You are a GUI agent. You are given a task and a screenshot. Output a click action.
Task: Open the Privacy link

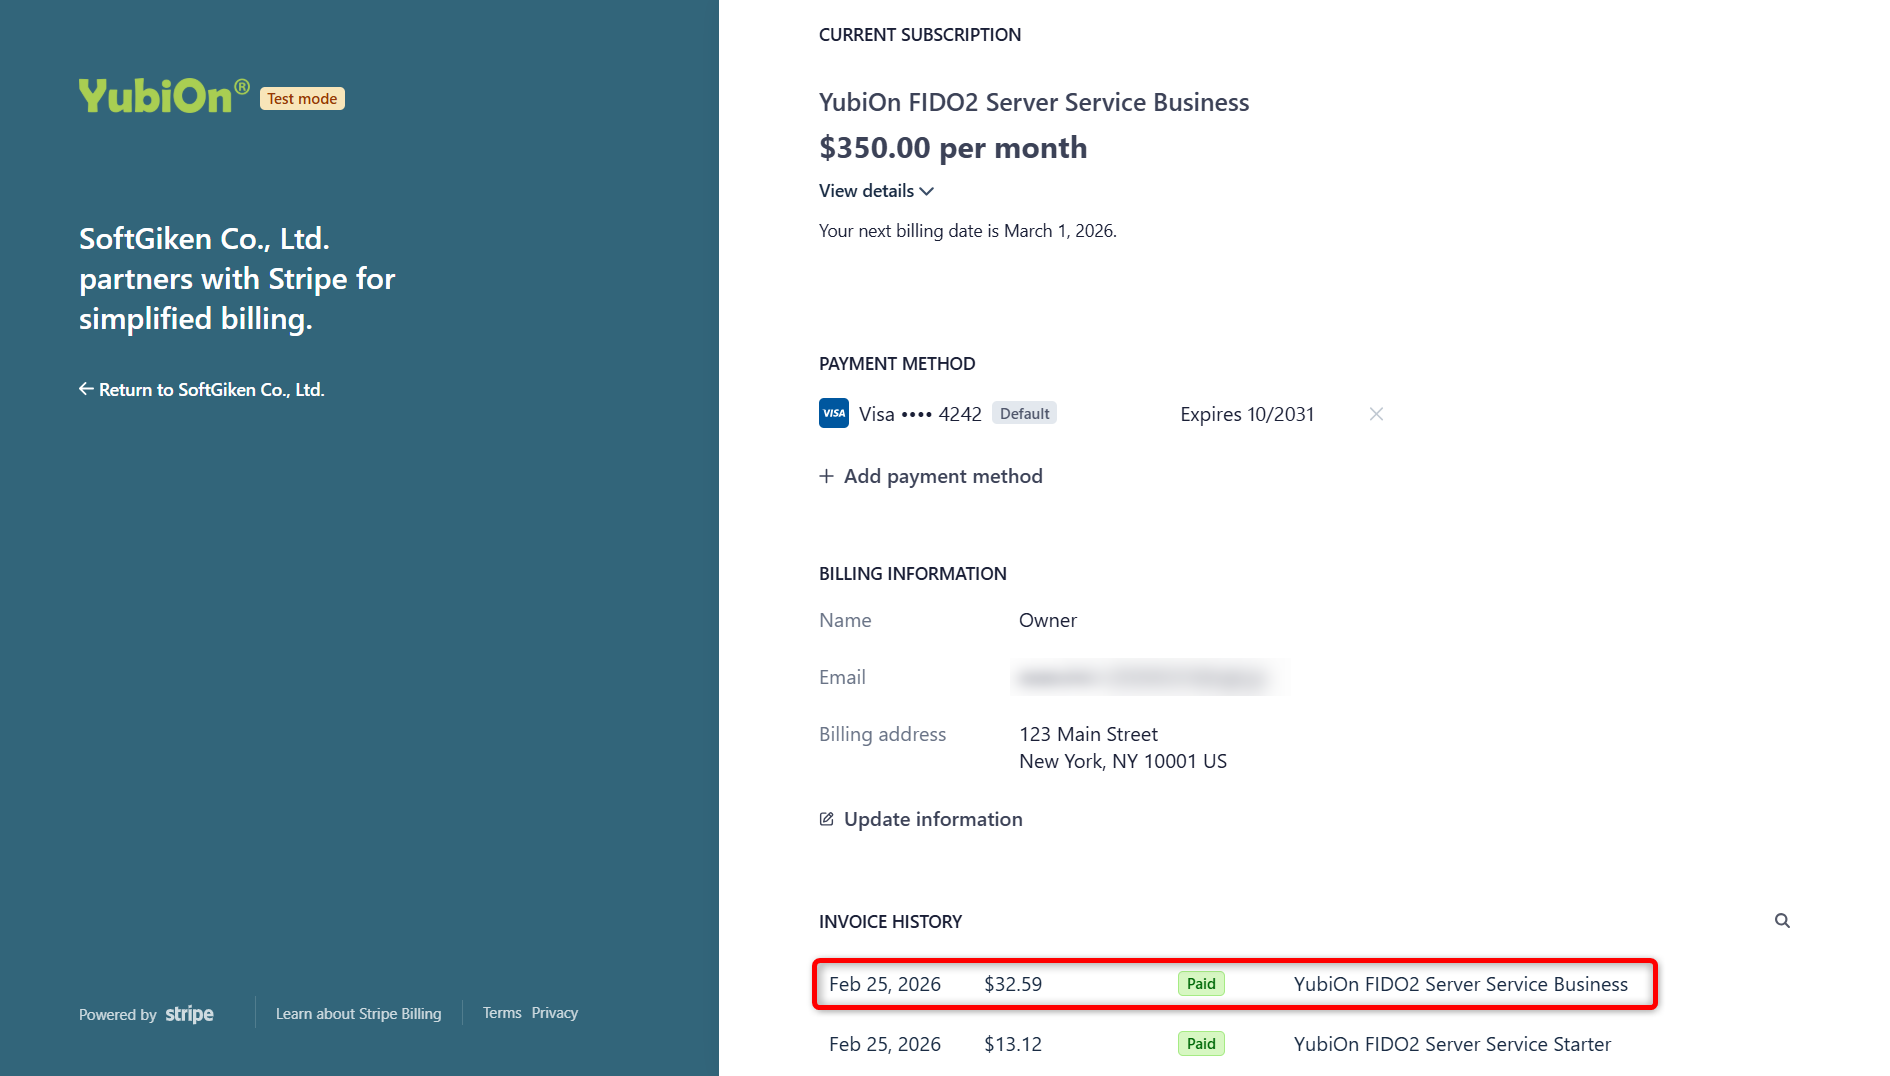(555, 1013)
